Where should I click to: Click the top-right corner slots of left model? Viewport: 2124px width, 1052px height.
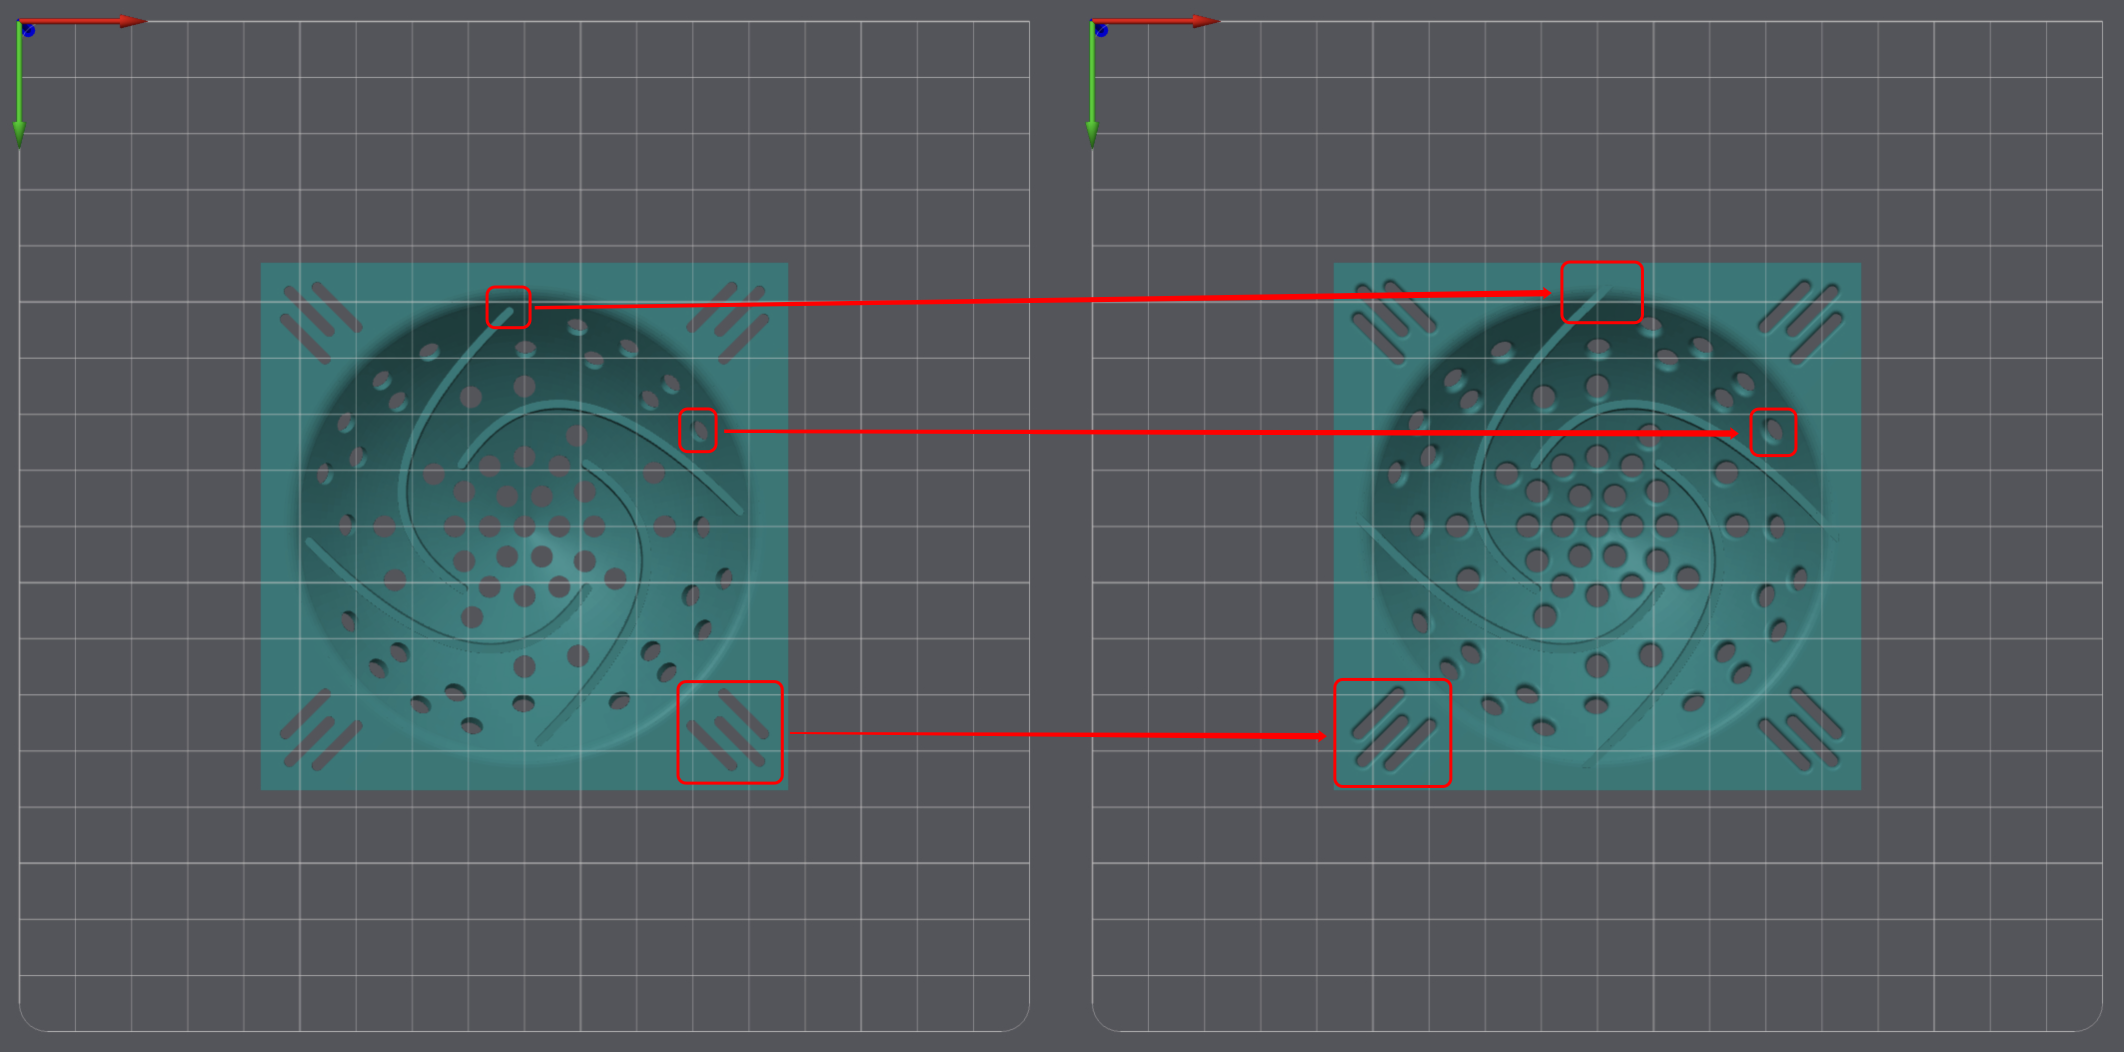click(x=728, y=321)
